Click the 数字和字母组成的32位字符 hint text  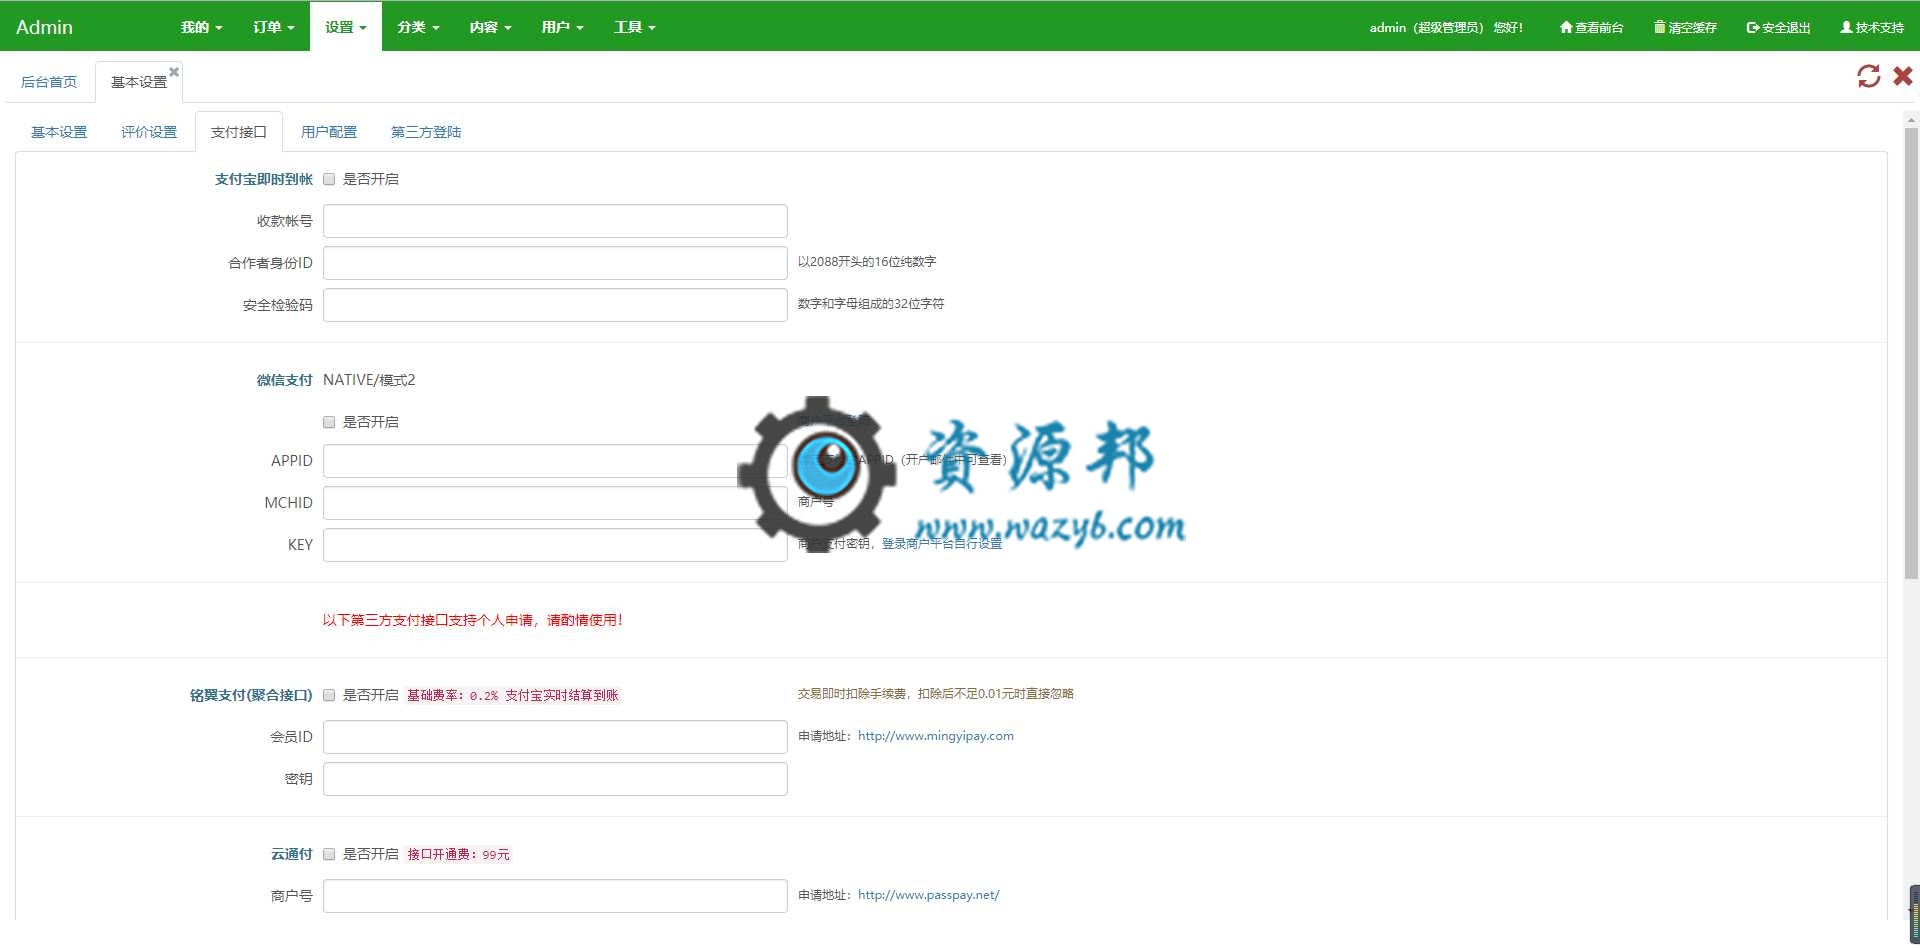[x=871, y=304]
